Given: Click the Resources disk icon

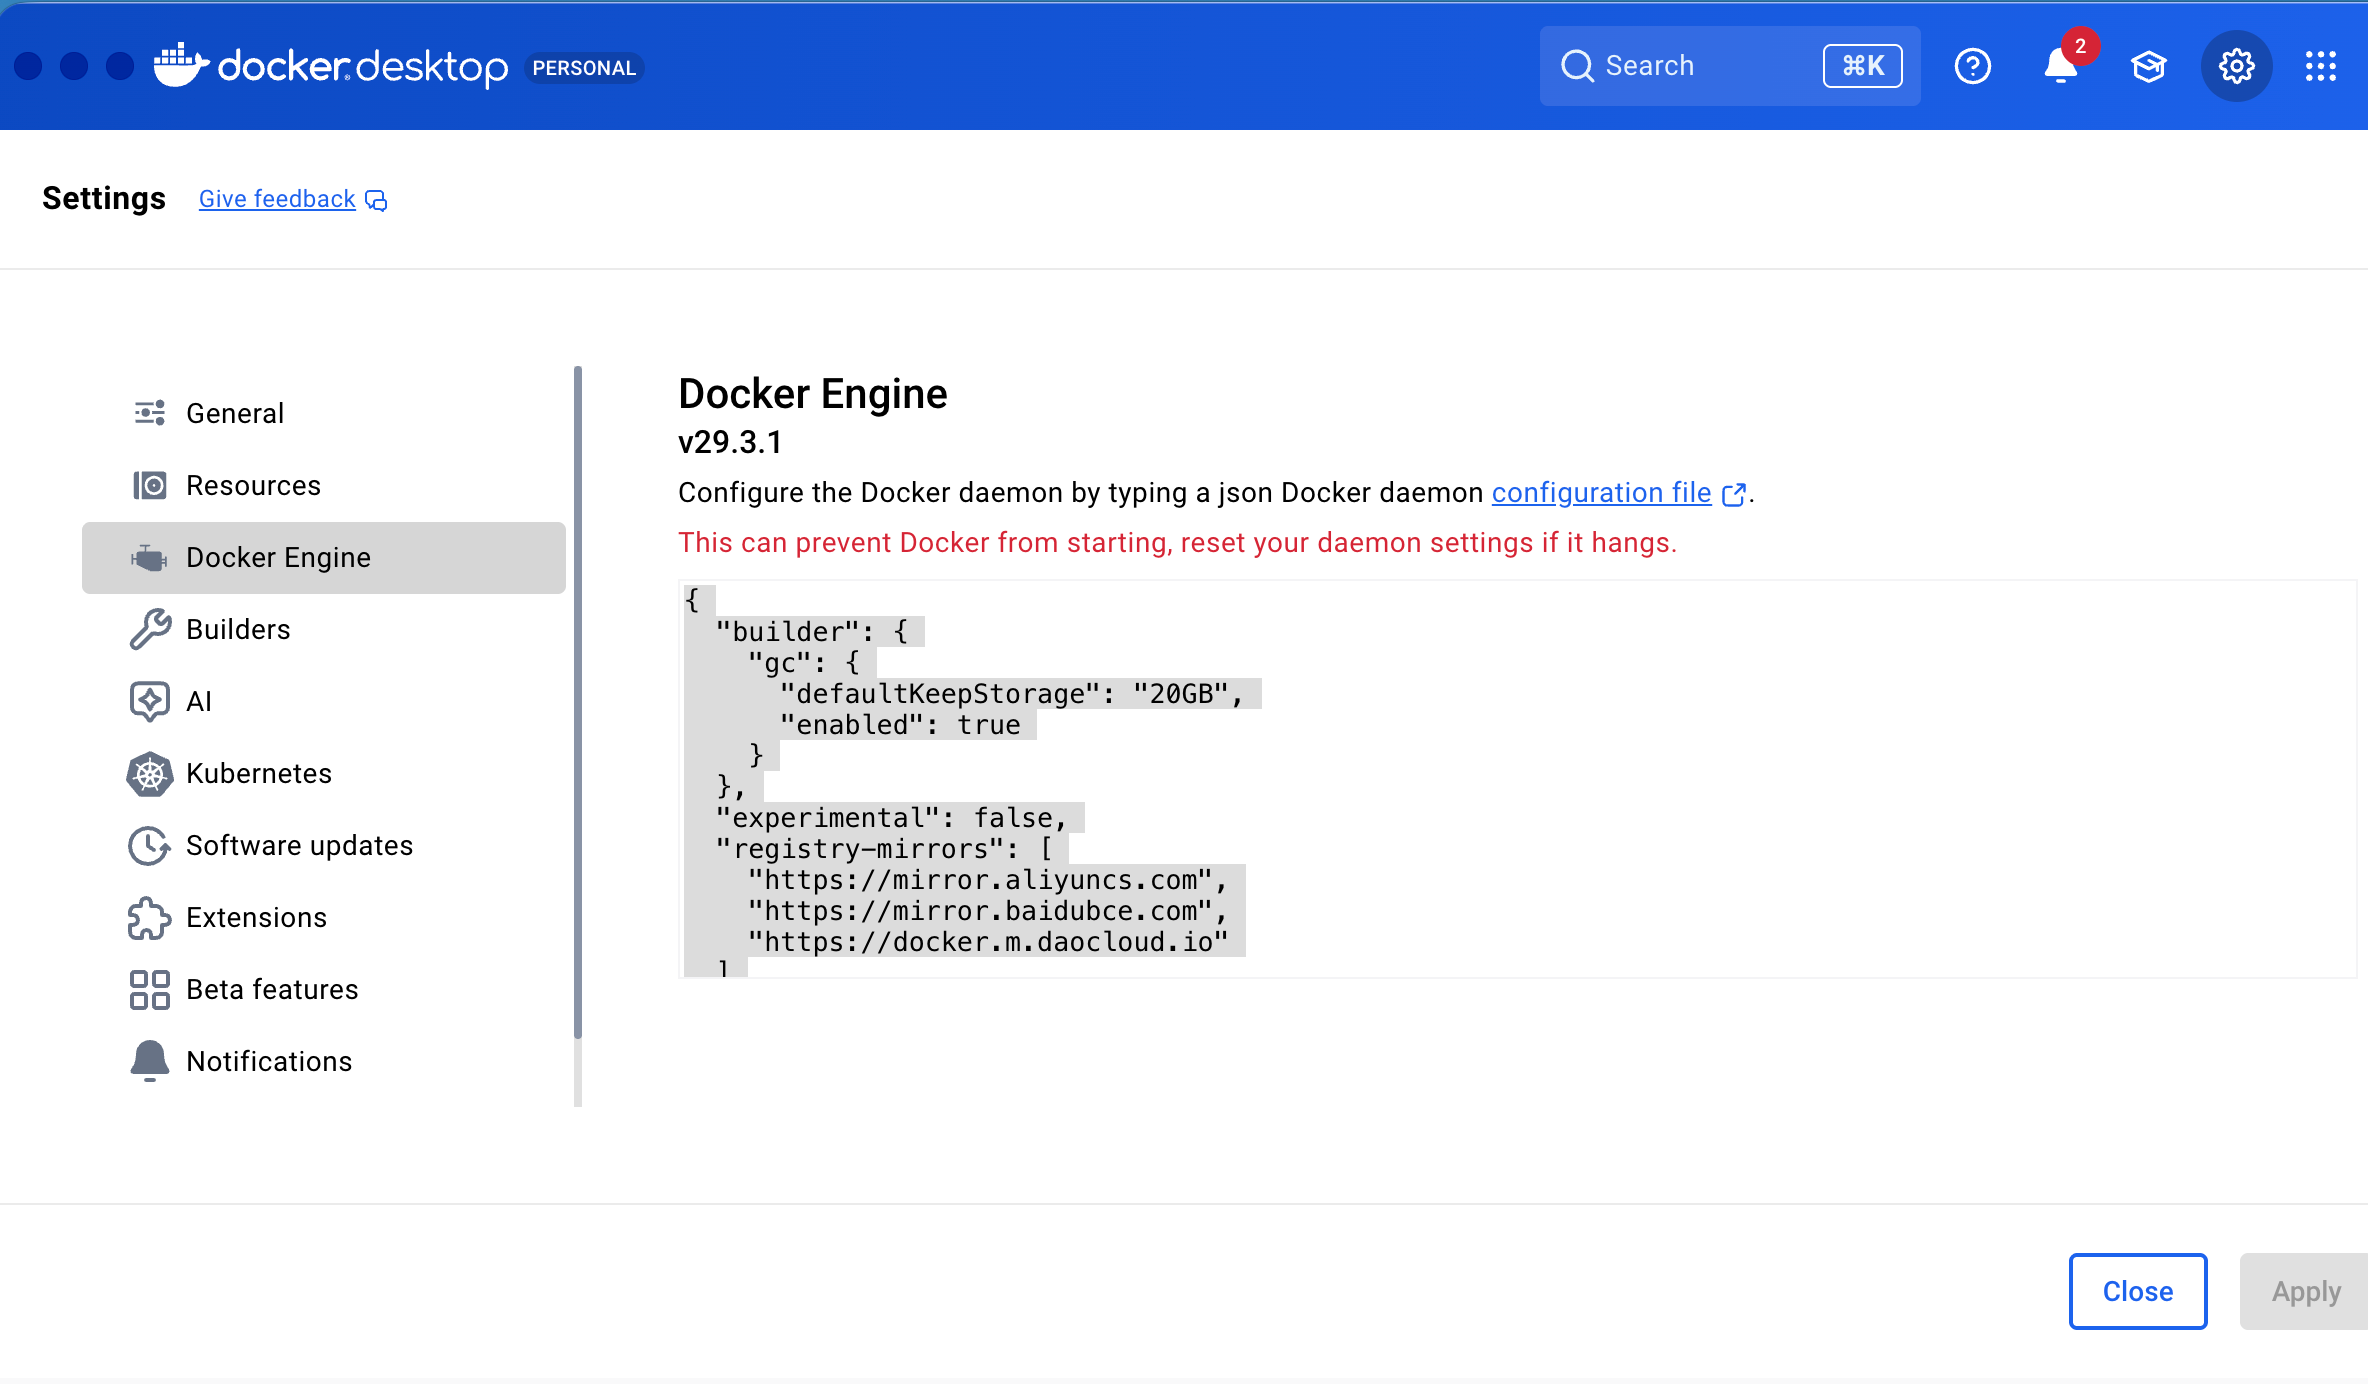Looking at the screenshot, I should click(150, 485).
